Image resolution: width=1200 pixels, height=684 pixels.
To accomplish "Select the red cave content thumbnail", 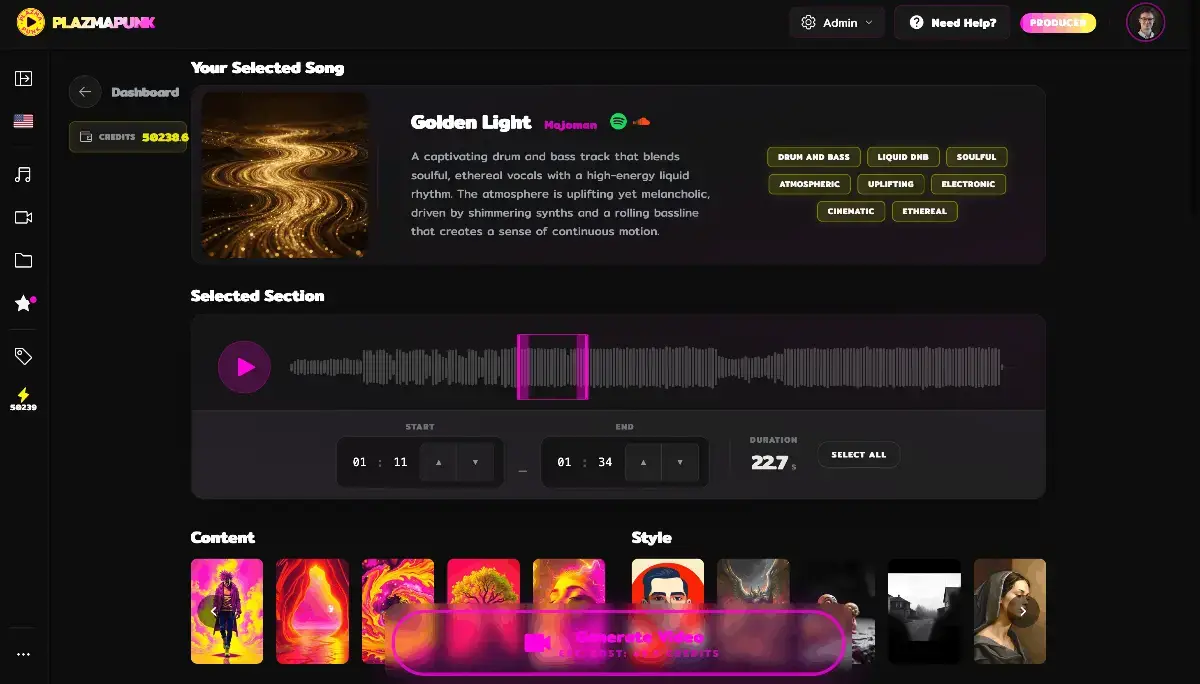I will click(x=313, y=611).
